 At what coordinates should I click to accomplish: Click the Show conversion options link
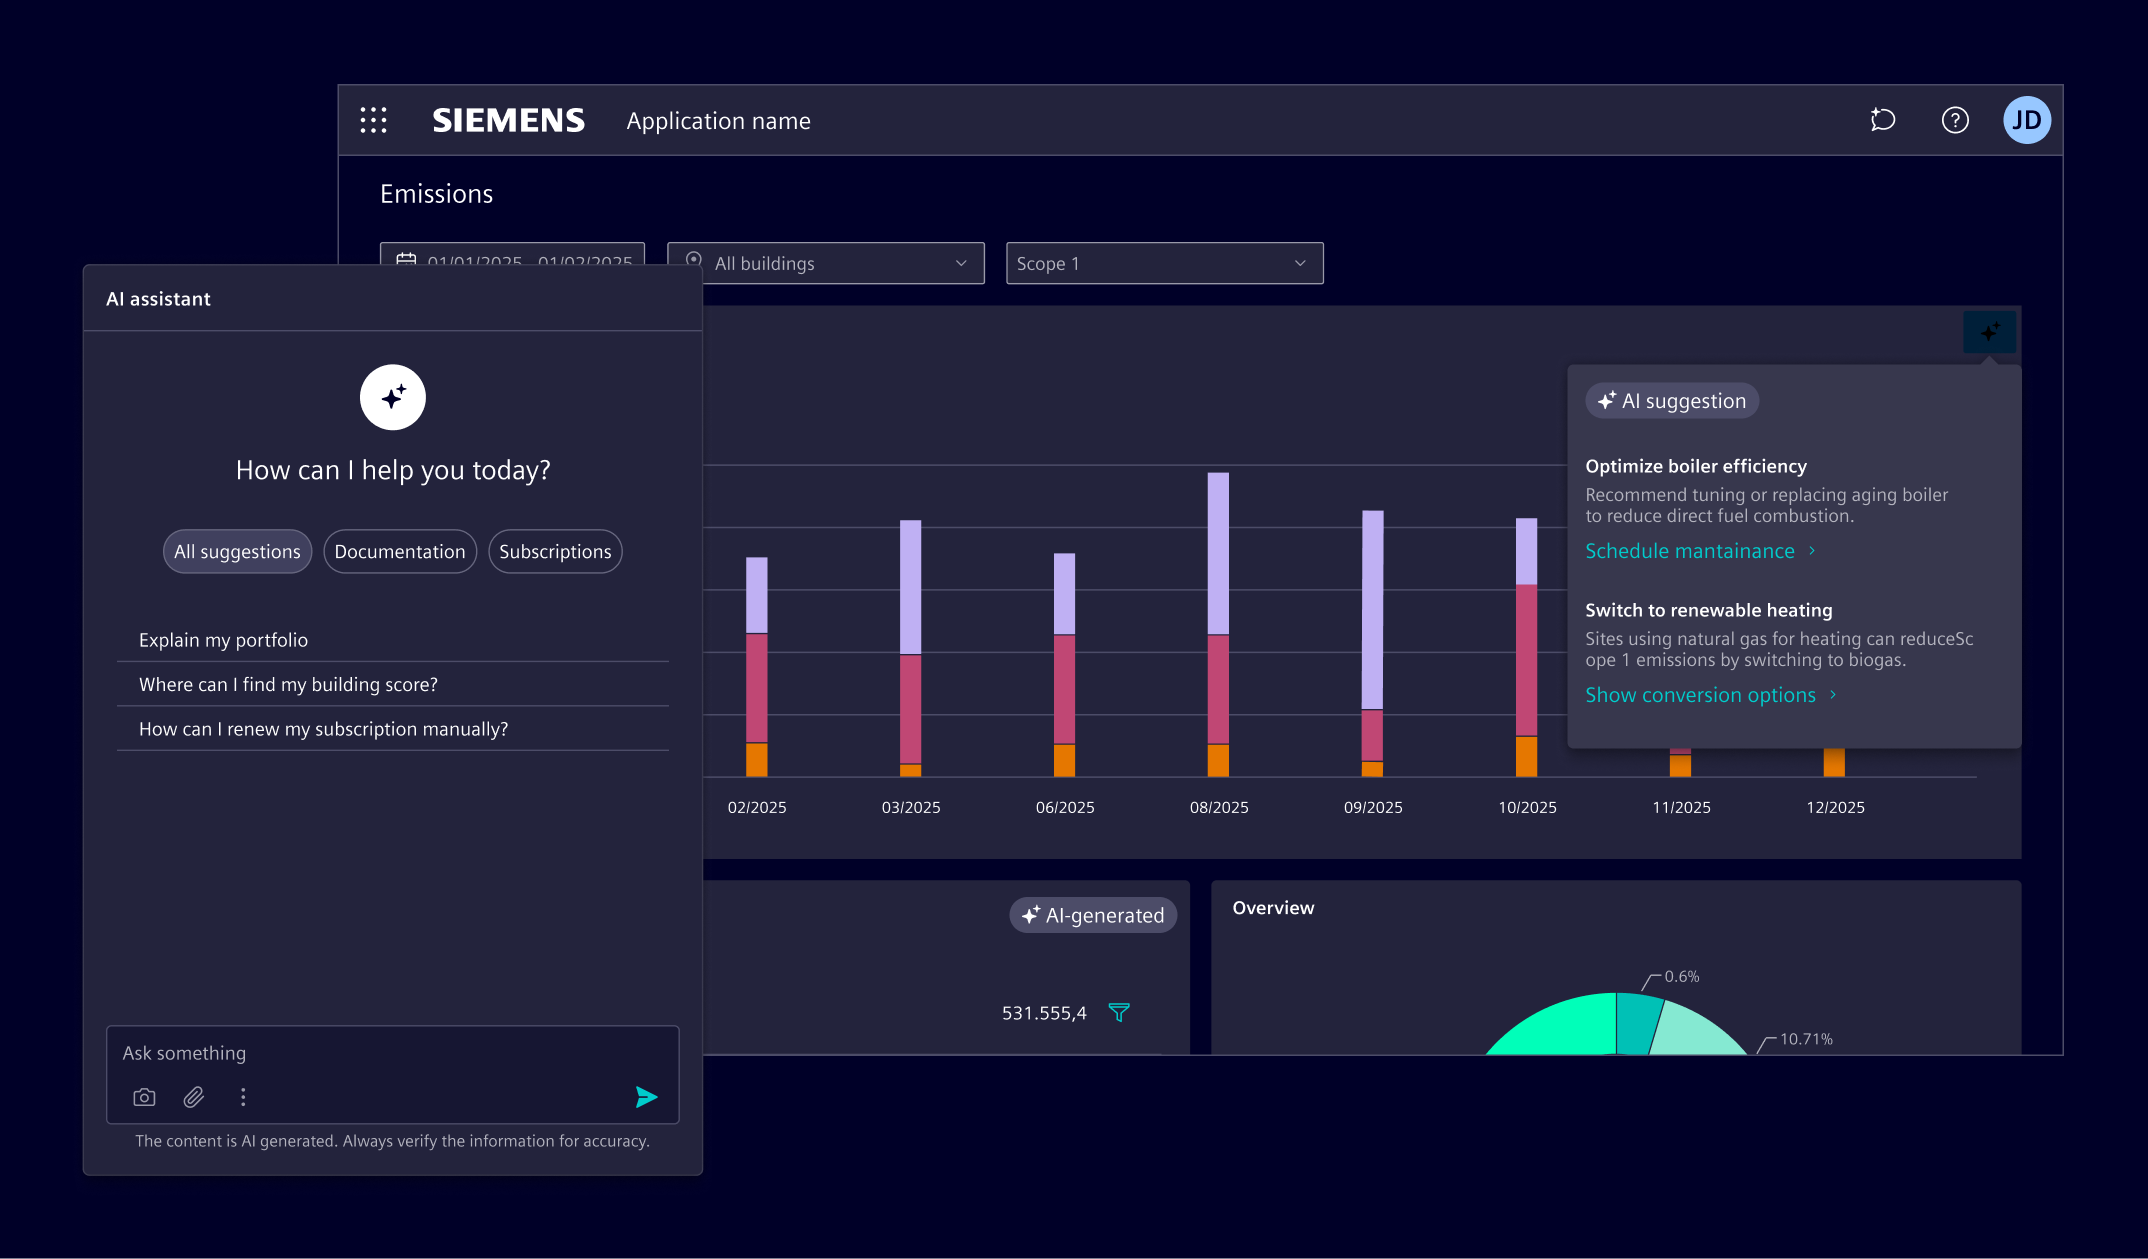coord(1700,695)
